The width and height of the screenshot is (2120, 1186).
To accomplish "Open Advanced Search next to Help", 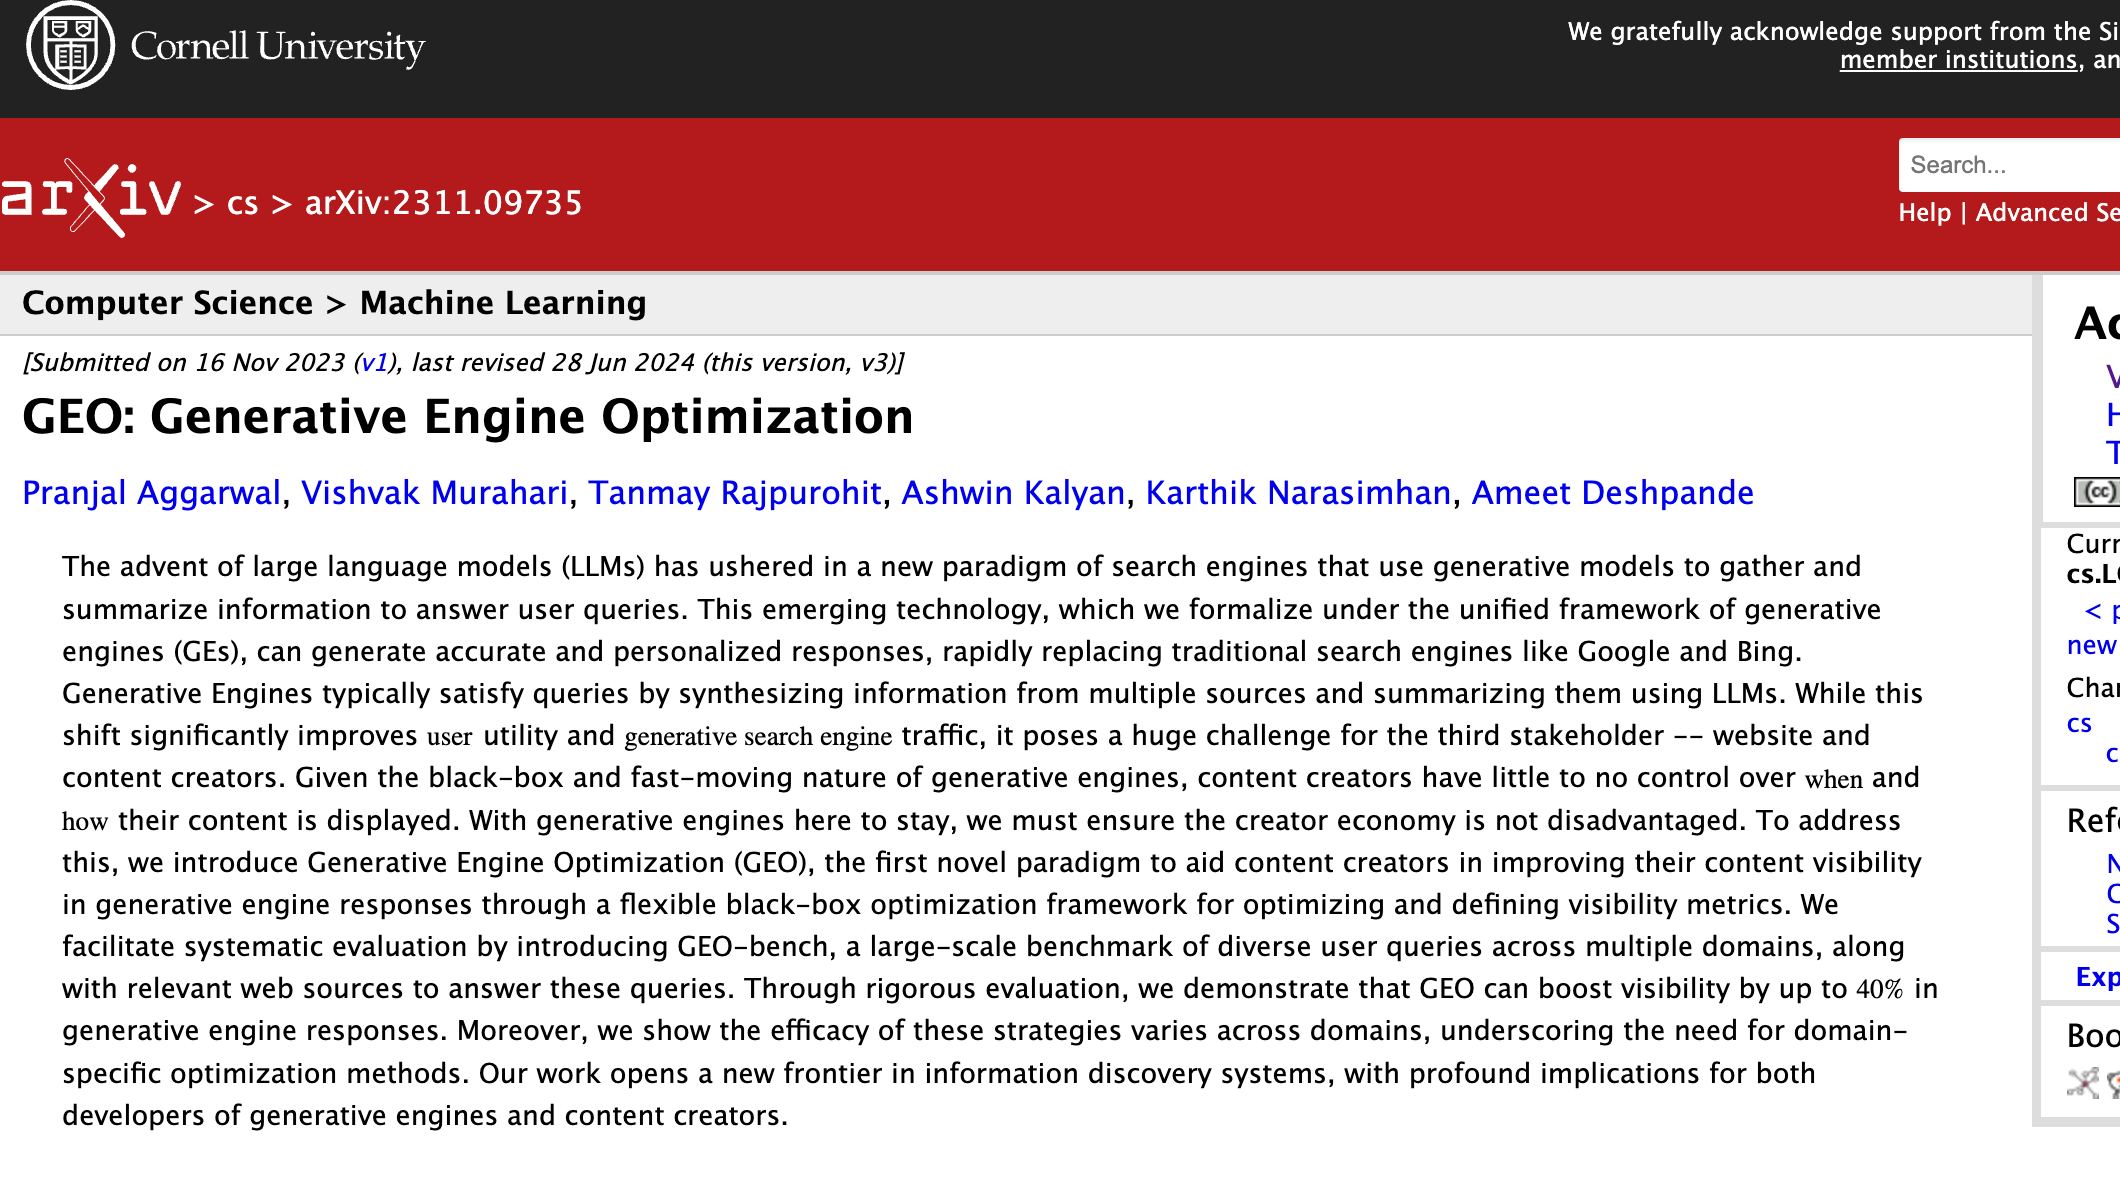I will click(2046, 213).
